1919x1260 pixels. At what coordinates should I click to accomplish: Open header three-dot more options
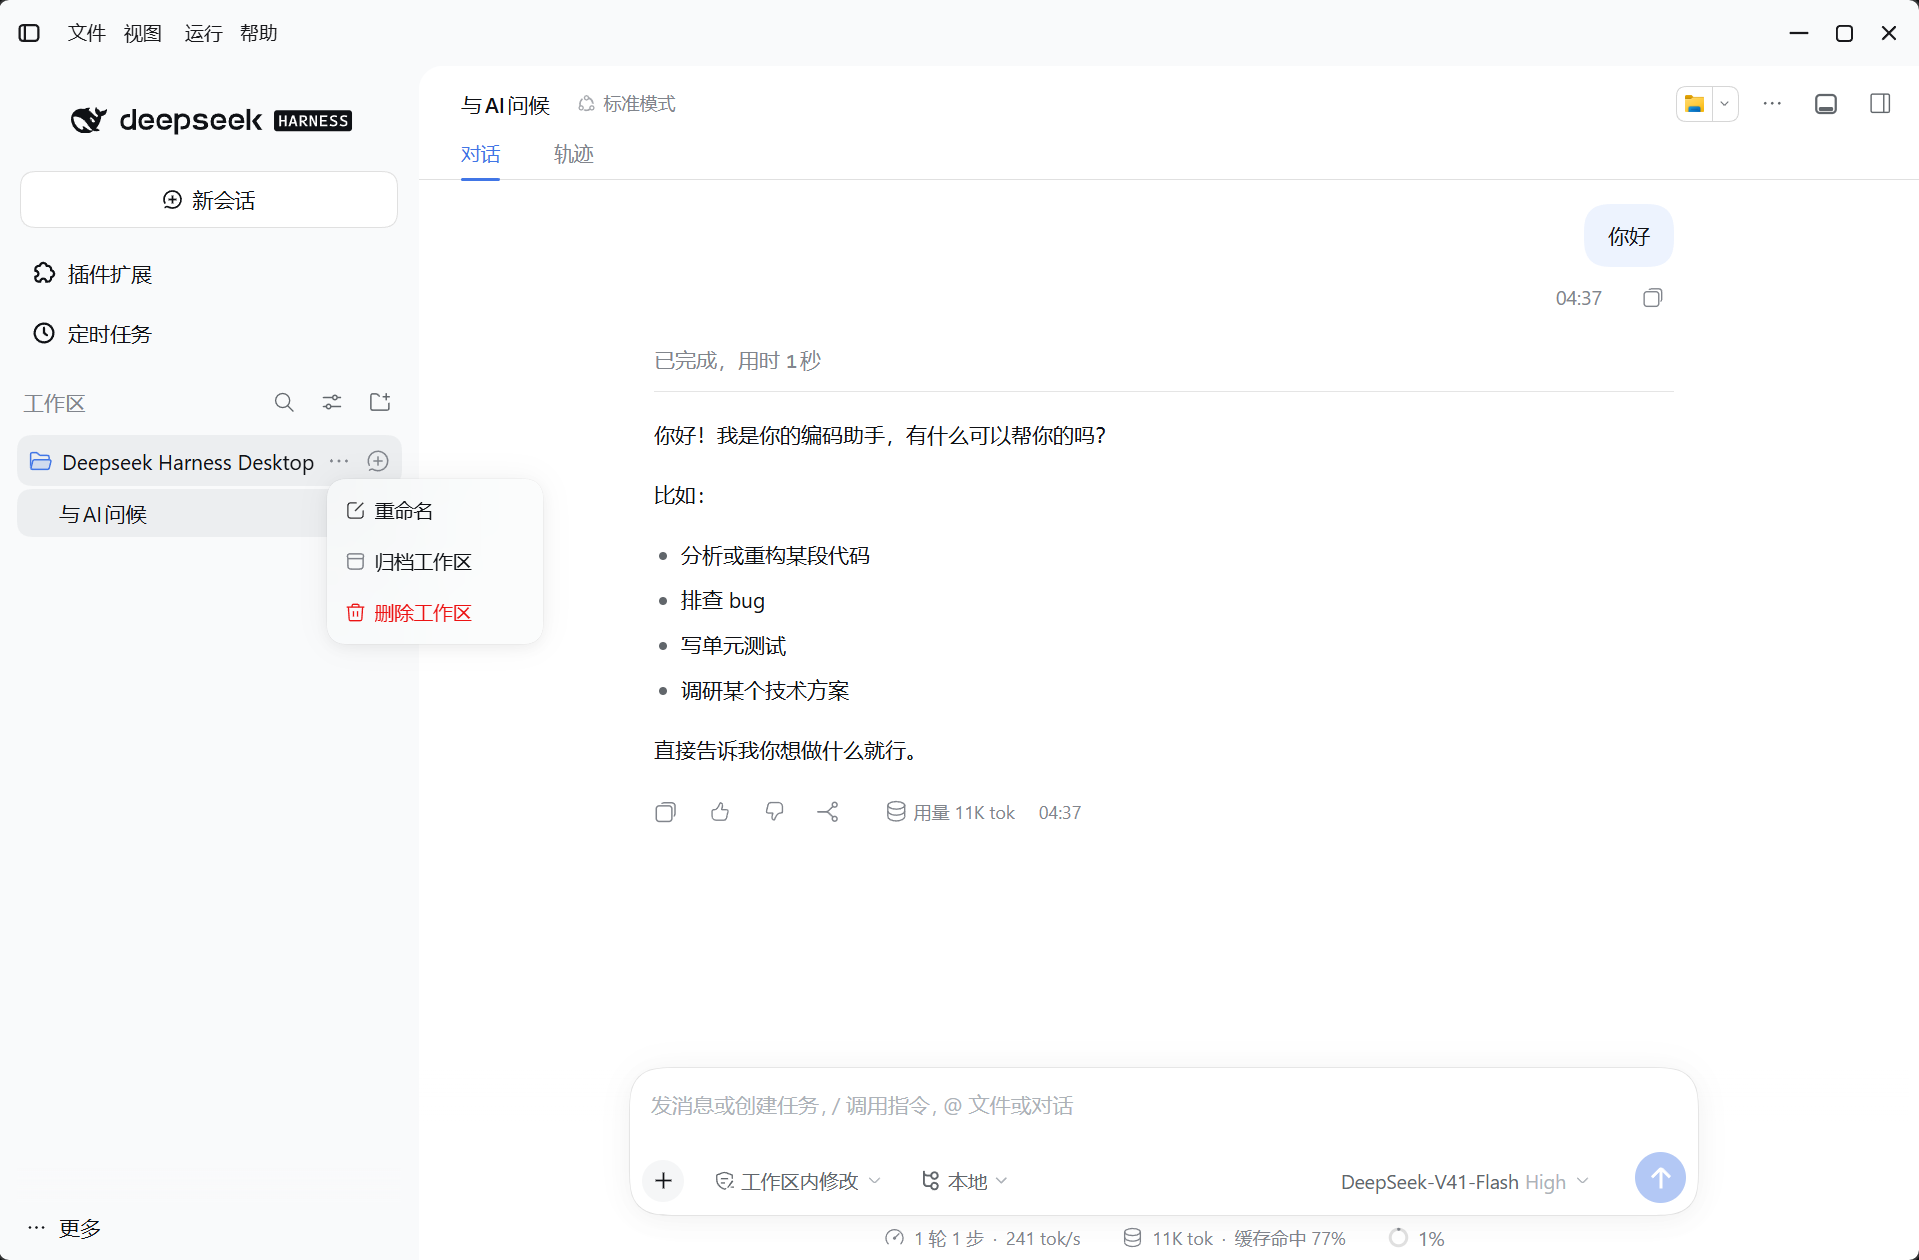pyautogui.click(x=1772, y=104)
